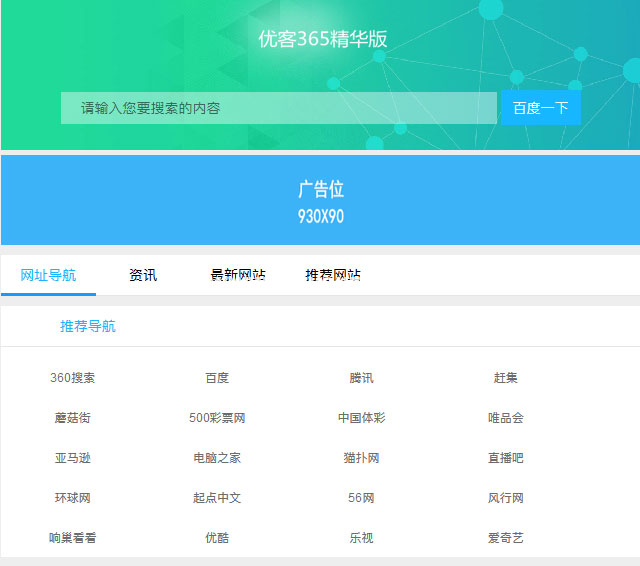
Task: Open the 资讯 tab
Action: click(143, 275)
